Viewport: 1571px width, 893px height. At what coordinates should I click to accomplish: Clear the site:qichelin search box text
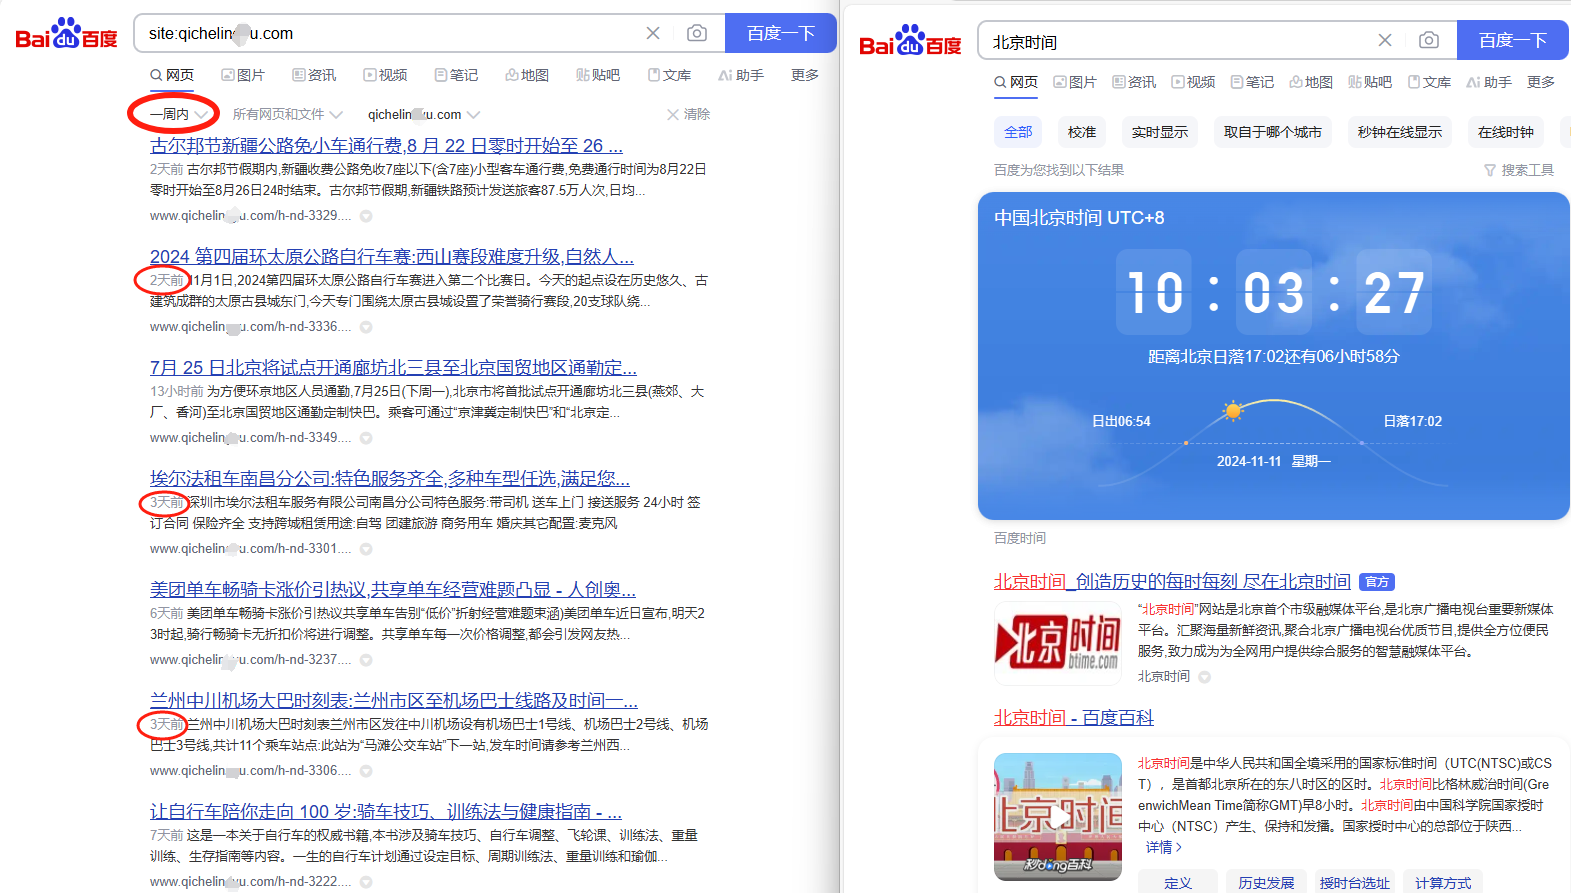click(x=653, y=33)
